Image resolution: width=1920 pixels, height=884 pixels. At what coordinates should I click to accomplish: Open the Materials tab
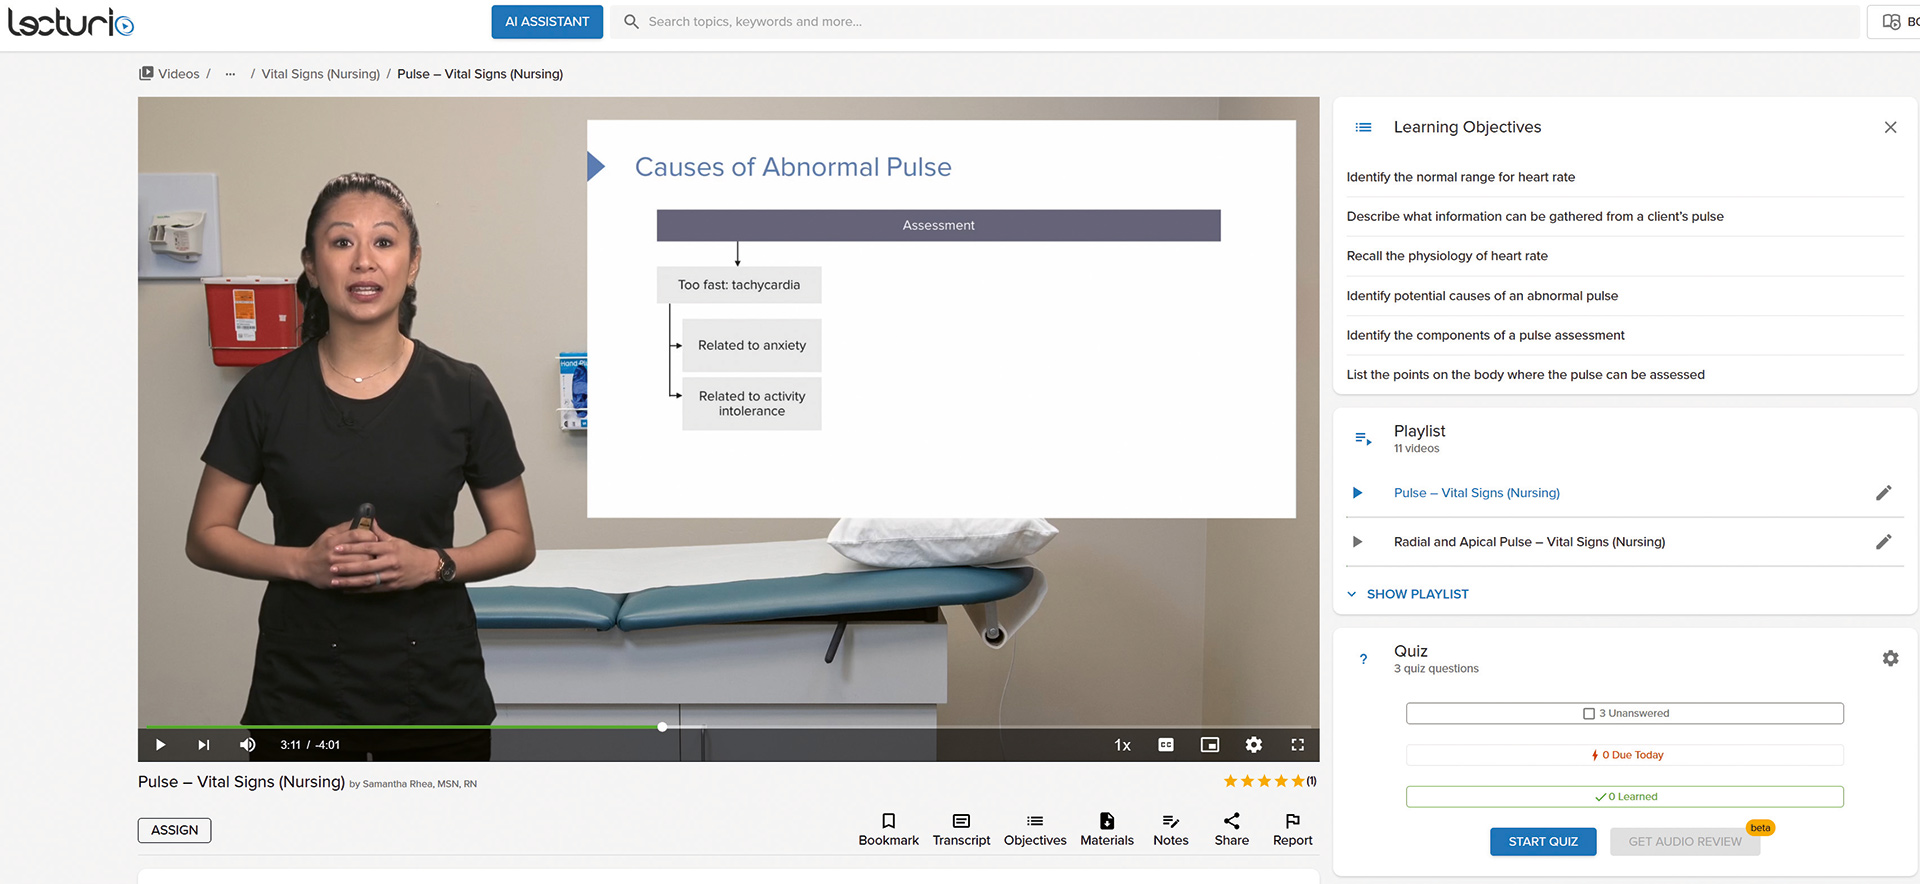(x=1106, y=829)
